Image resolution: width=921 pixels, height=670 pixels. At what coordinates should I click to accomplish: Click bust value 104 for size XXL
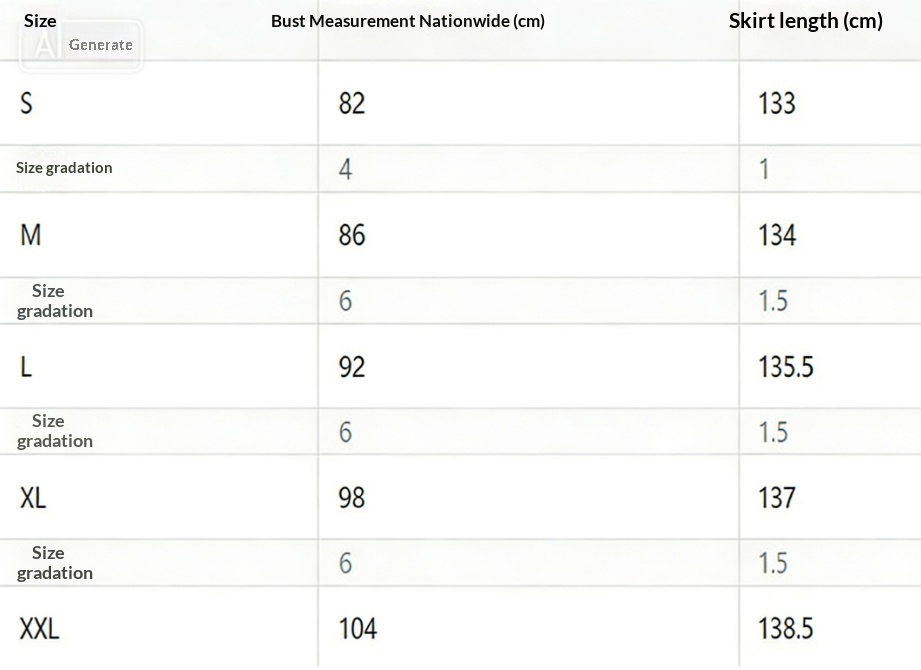coord(358,628)
